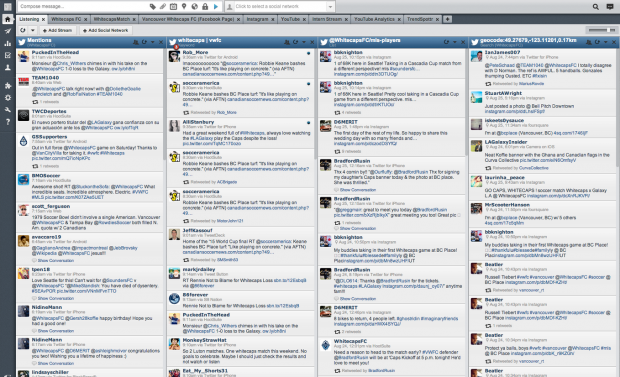This screenshot has height=377, width=620.
Task: Open the mls-players stream options arrow
Action: 455,42
